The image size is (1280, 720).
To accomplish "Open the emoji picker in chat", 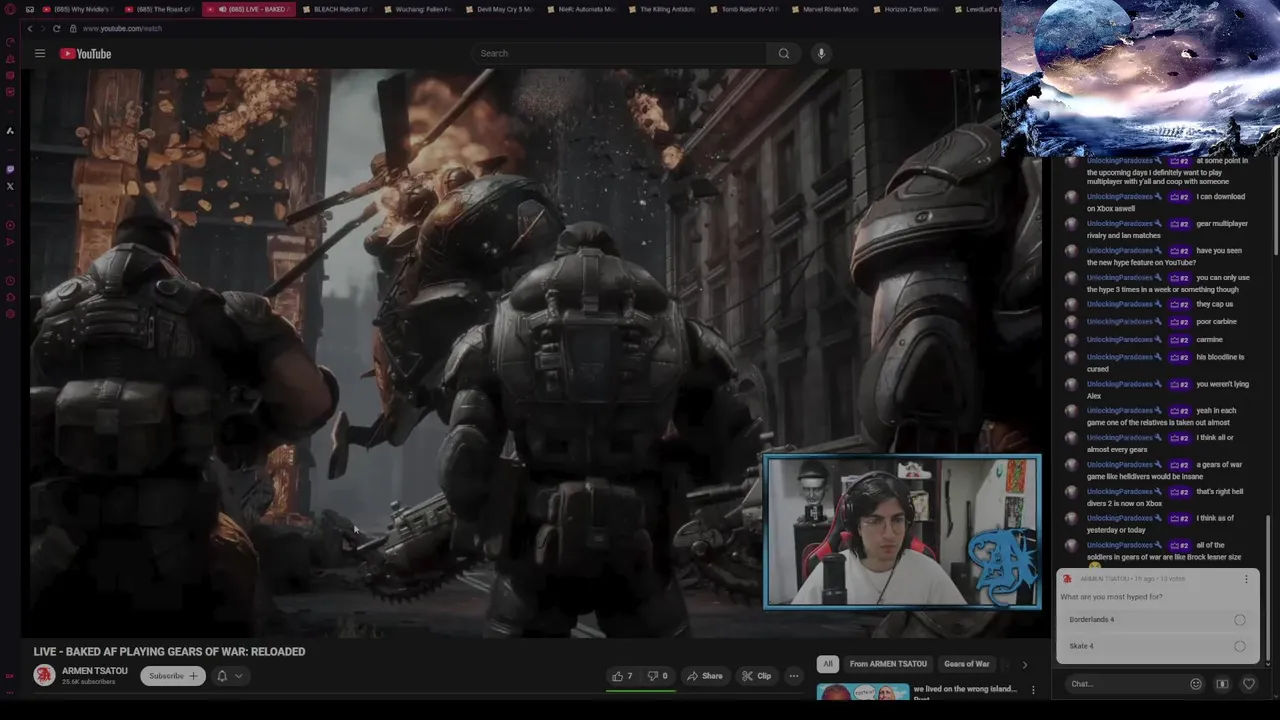I will [x=1195, y=684].
